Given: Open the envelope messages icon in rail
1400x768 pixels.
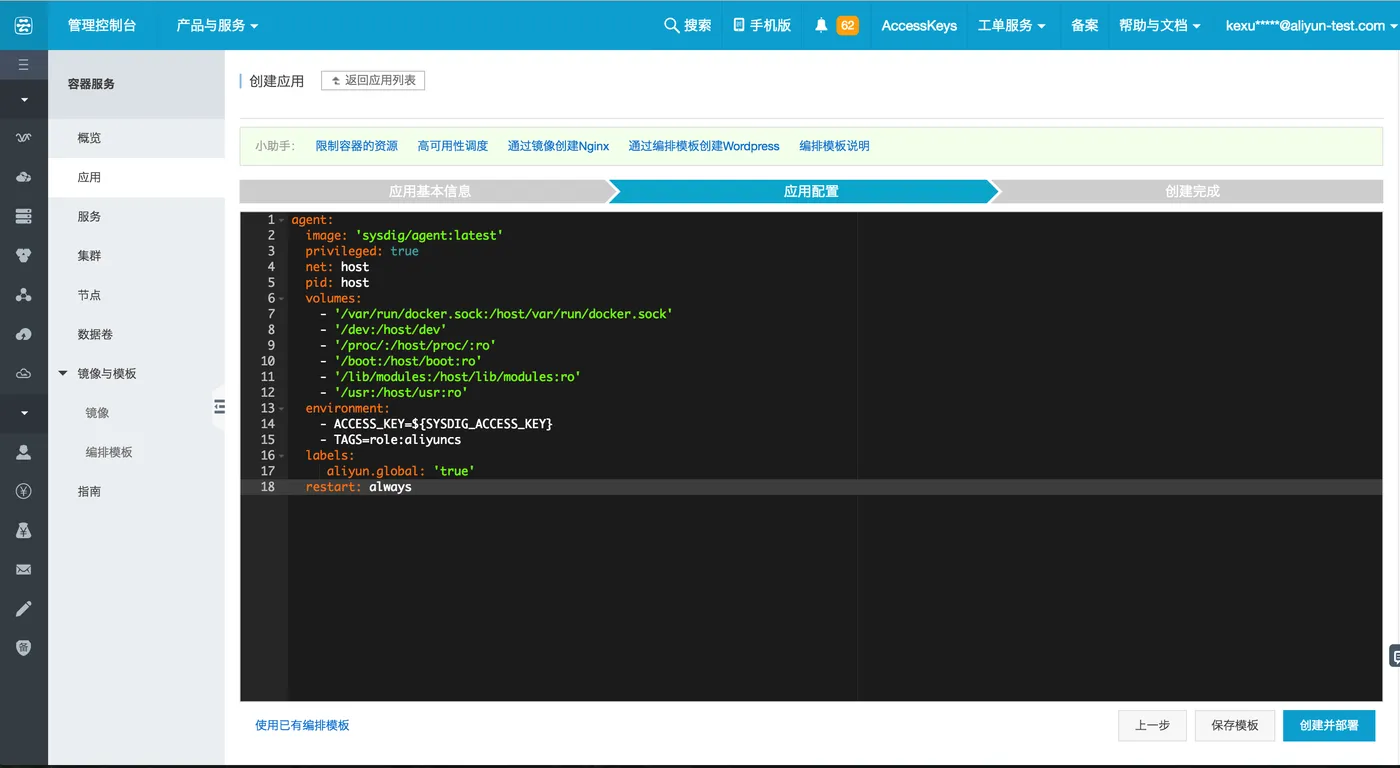Looking at the screenshot, I should 24,570.
